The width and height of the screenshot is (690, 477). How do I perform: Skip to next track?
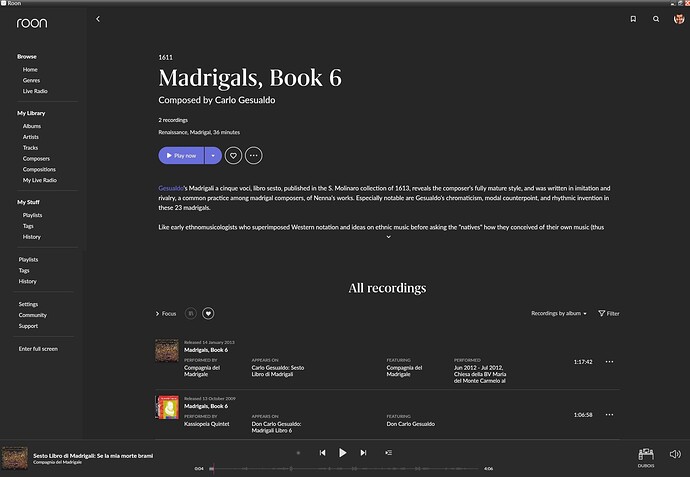[363, 452]
